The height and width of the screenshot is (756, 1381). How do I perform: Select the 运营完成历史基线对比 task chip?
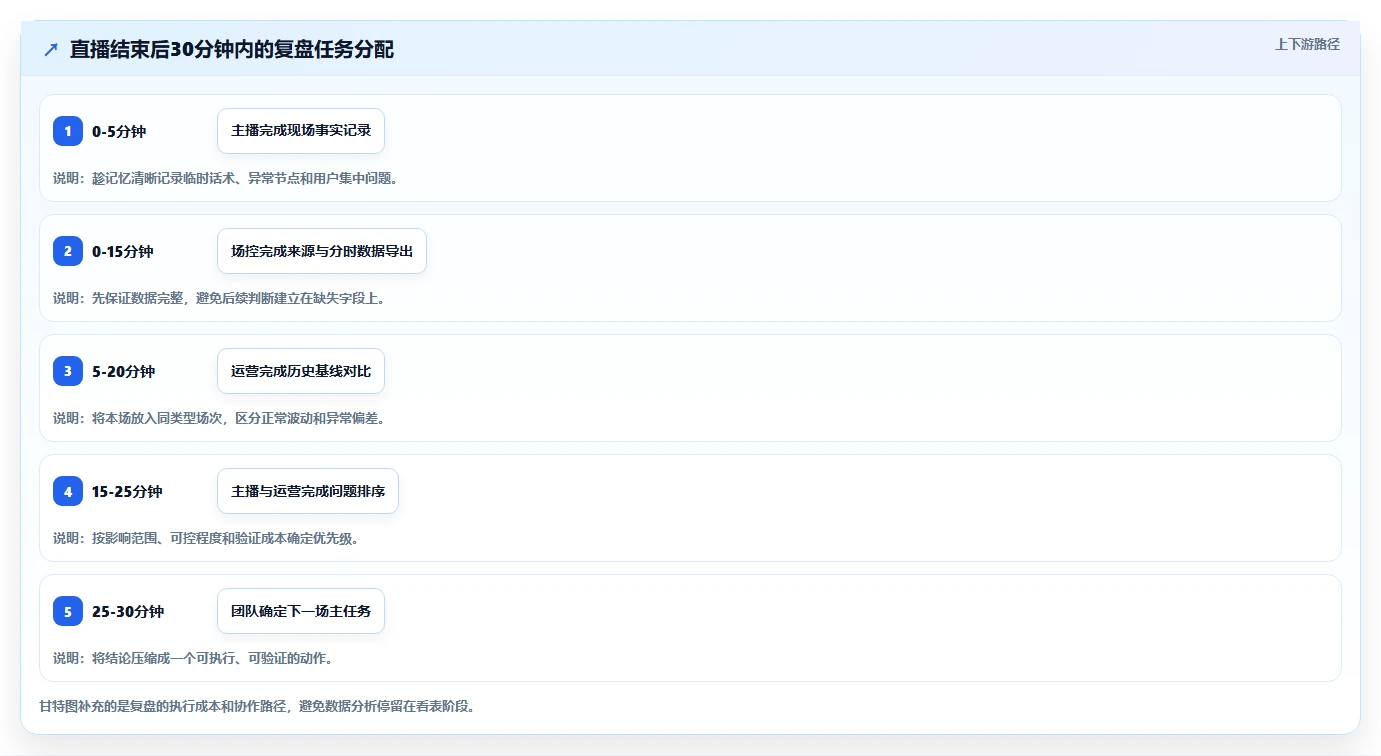pyautogui.click(x=301, y=371)
